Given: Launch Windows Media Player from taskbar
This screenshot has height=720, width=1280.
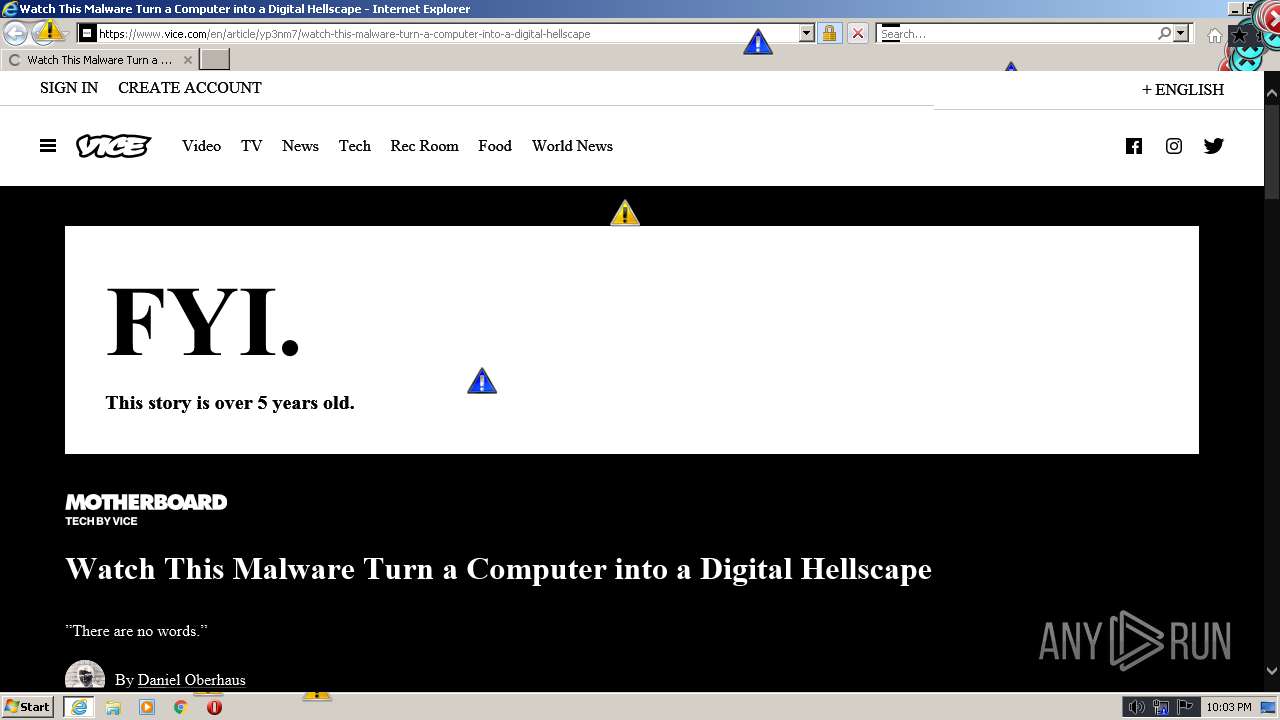Looking at the screenshot, I should click(x=147, y=707).
